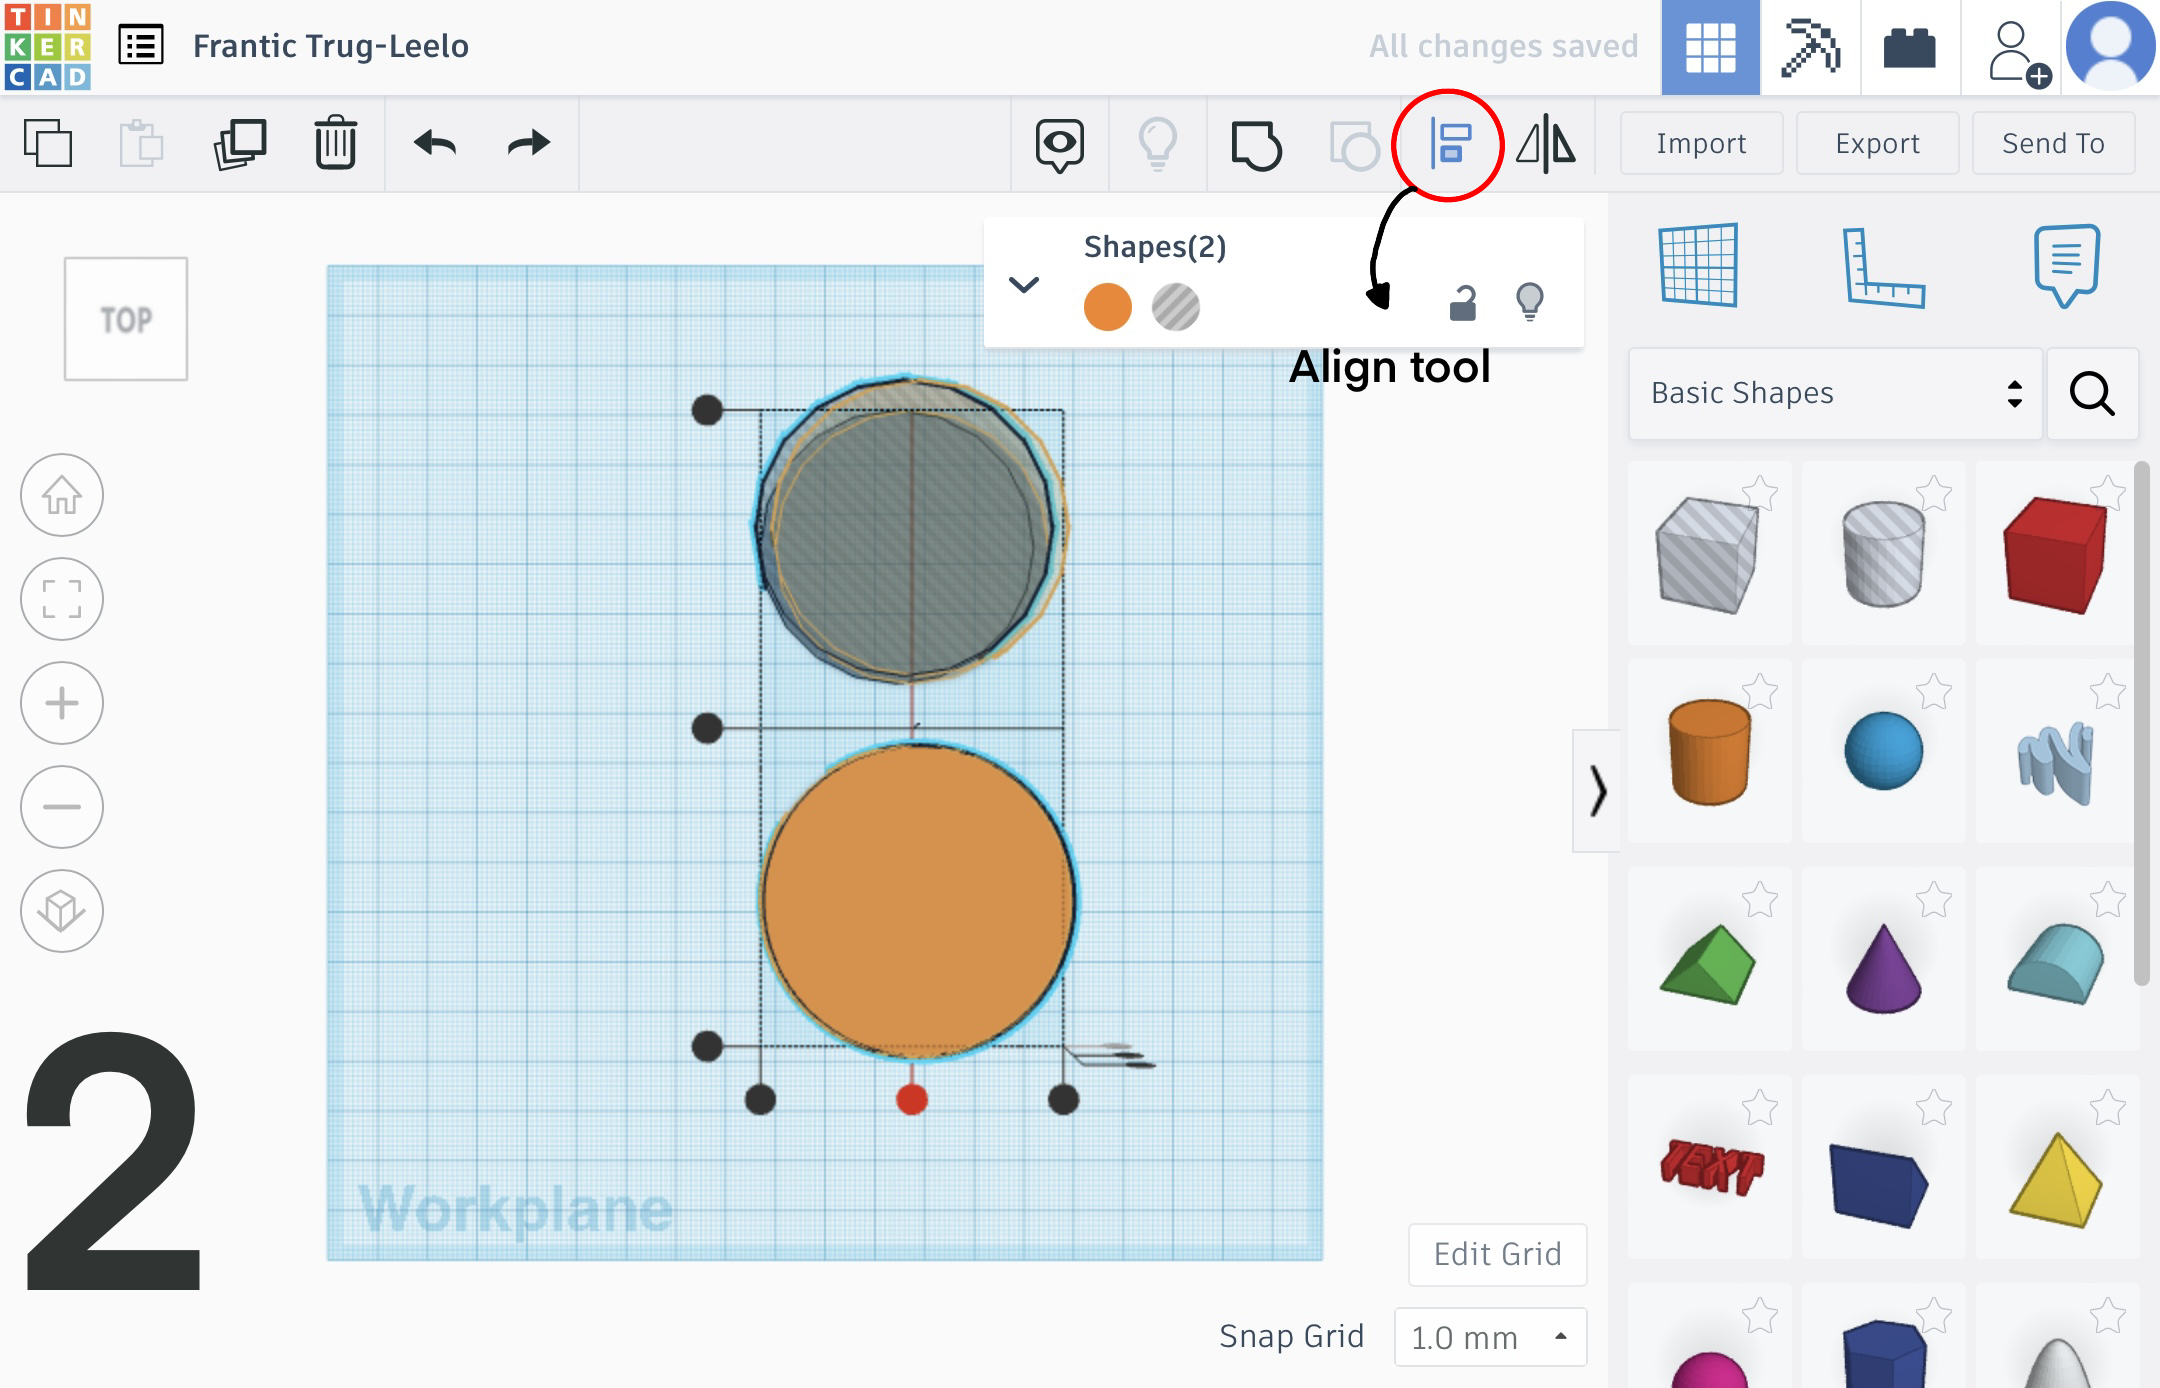Toggle the lock editing icon in Shapes panel
Screen dimensions: 2160x1388
coord(1462,302)
